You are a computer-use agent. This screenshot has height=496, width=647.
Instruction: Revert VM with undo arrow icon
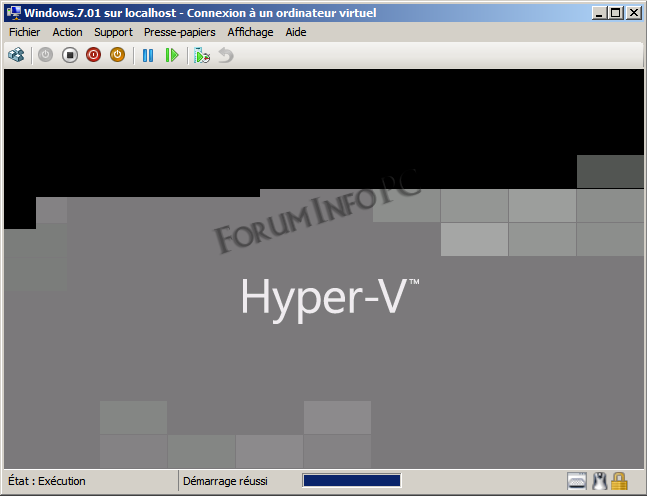click(x=226, y=55)
